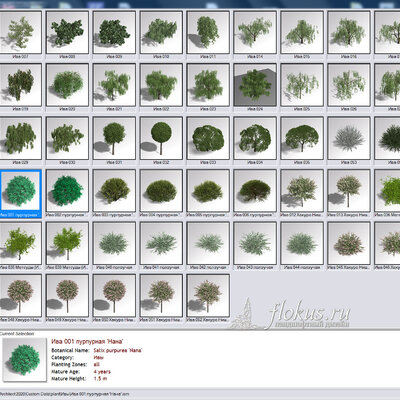Select Ива 049 Хакуро standard tree thumbnail
Viewport: 400px width, 400px height.
[x=67, y=296]
